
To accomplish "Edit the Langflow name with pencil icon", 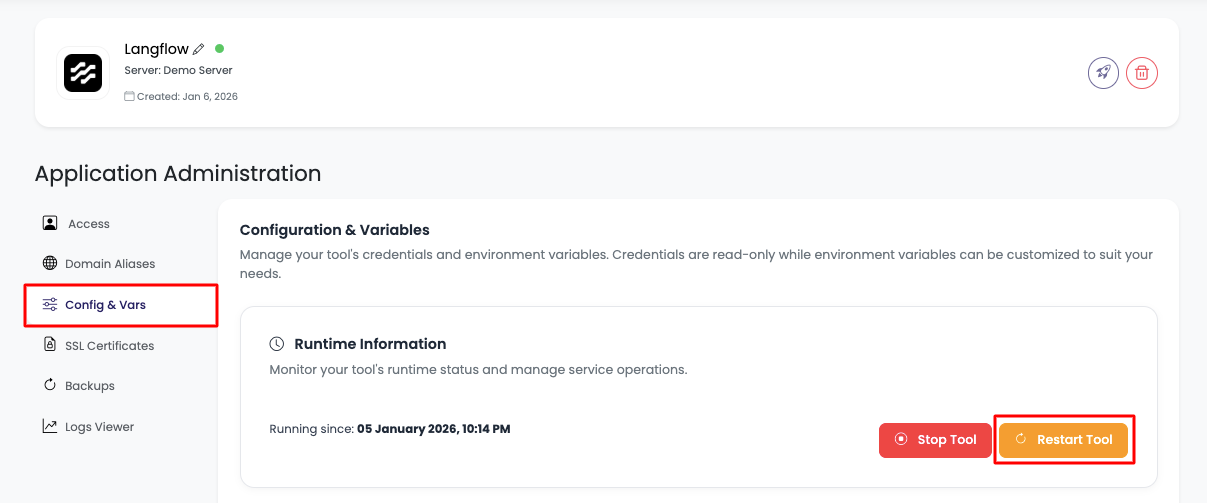I will [199, 49].
